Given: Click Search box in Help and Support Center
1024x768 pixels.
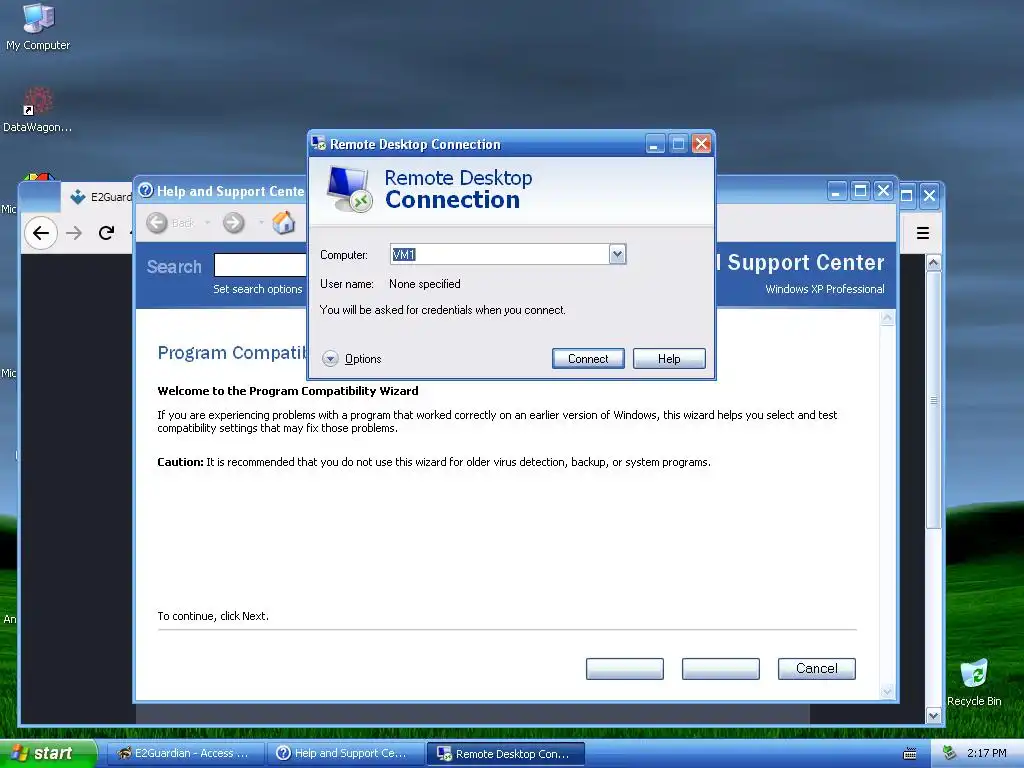Looking at the screenshot, I should click(261, 265).
